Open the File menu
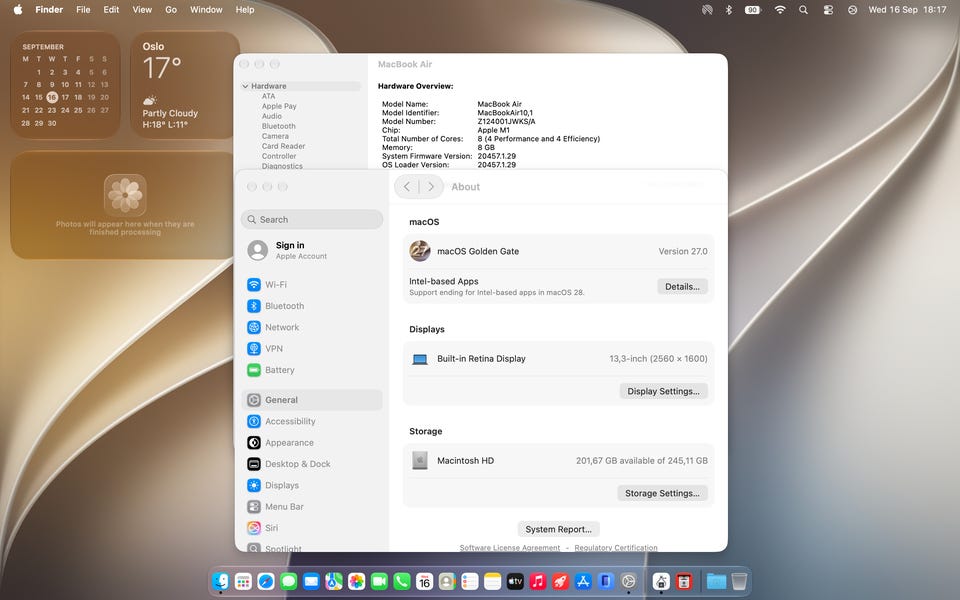Screen dimensions: 960x600 tap(83, 10)
